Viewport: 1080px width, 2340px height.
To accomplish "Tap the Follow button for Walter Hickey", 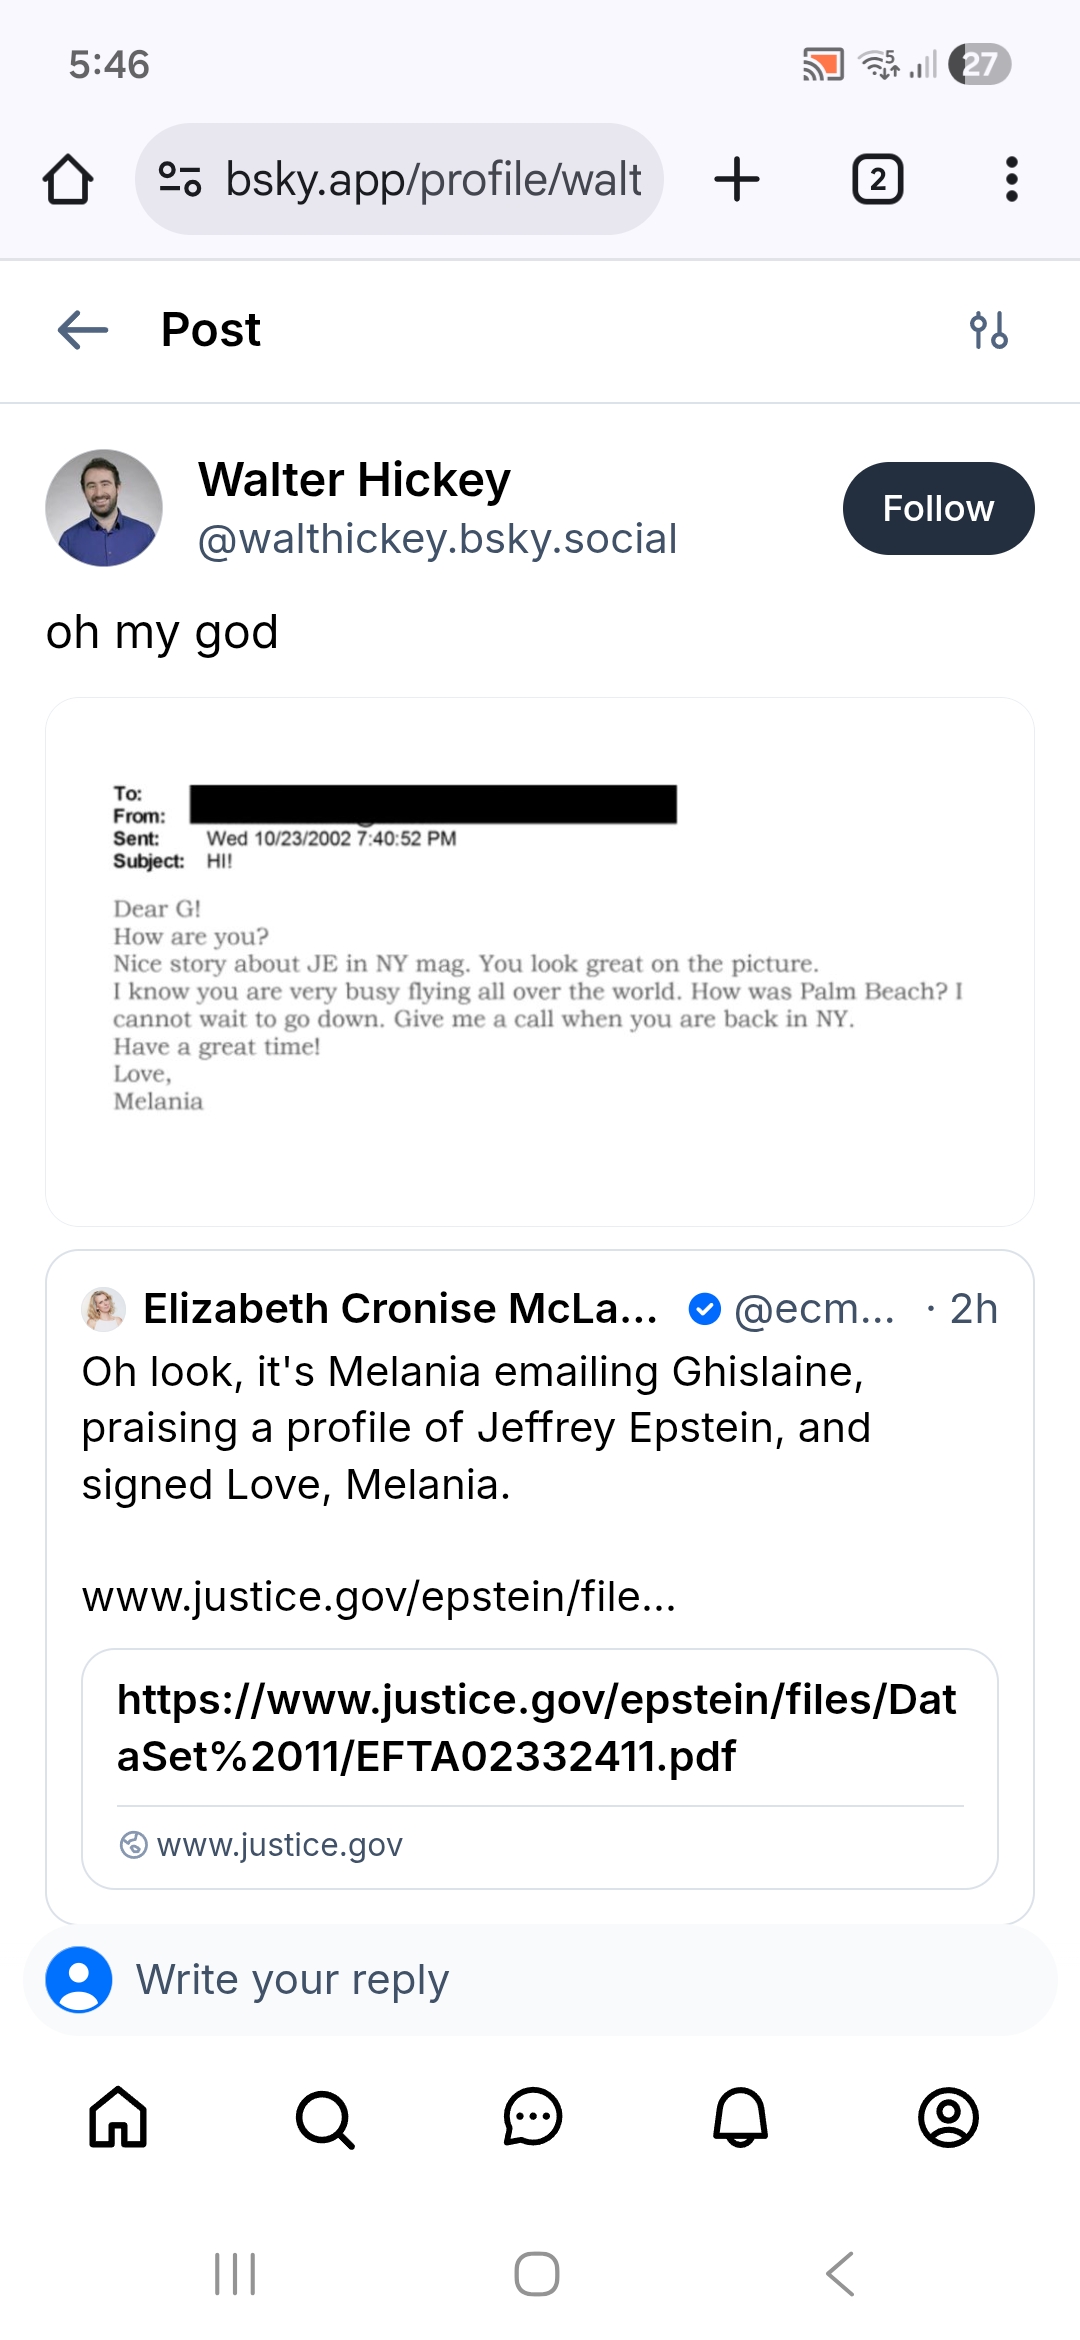I will click(937, 507).
